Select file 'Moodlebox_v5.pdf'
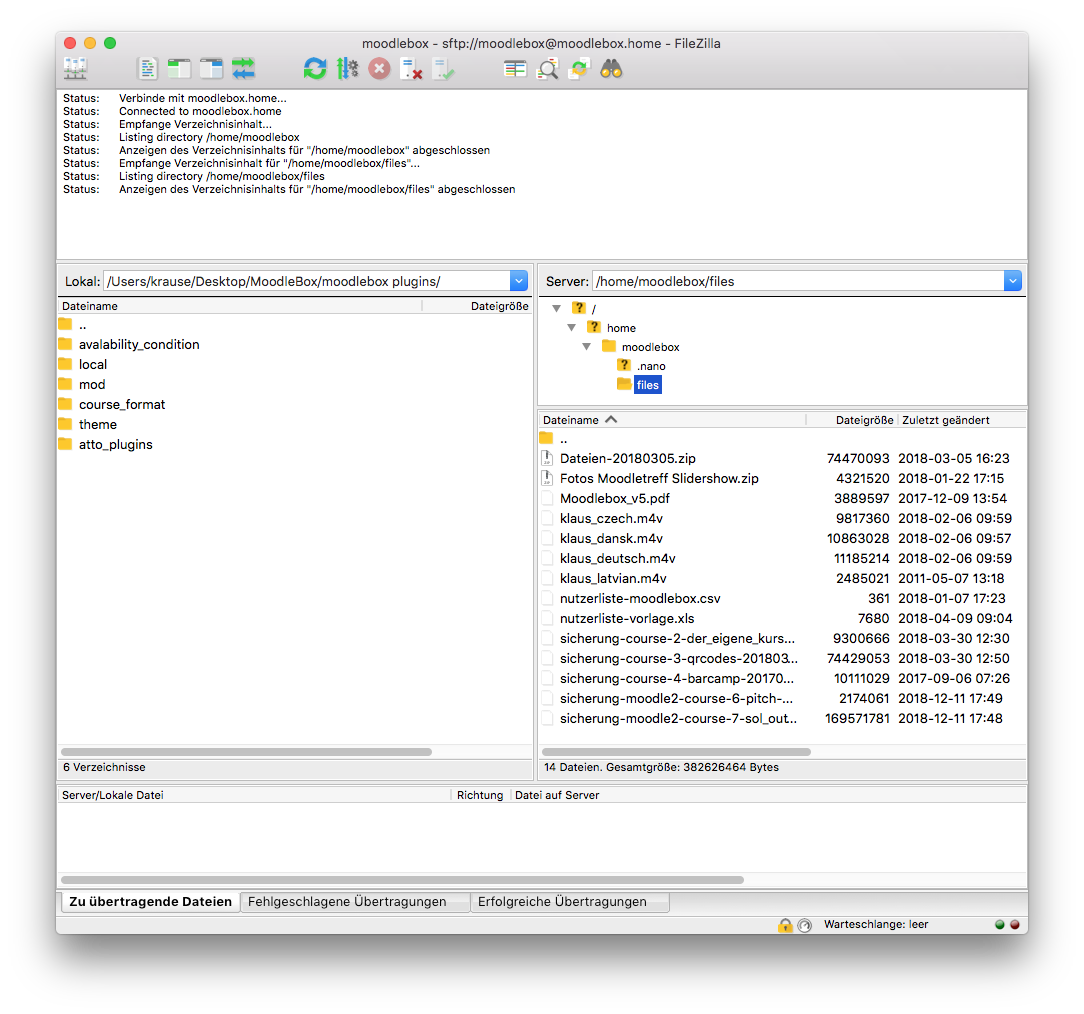 [782, 498]
